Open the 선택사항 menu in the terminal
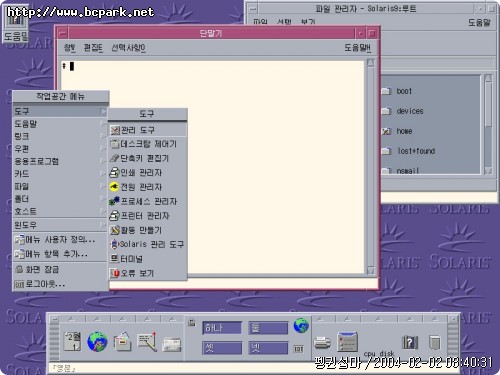This screenshot has height=375, width=500. [128, 48]
